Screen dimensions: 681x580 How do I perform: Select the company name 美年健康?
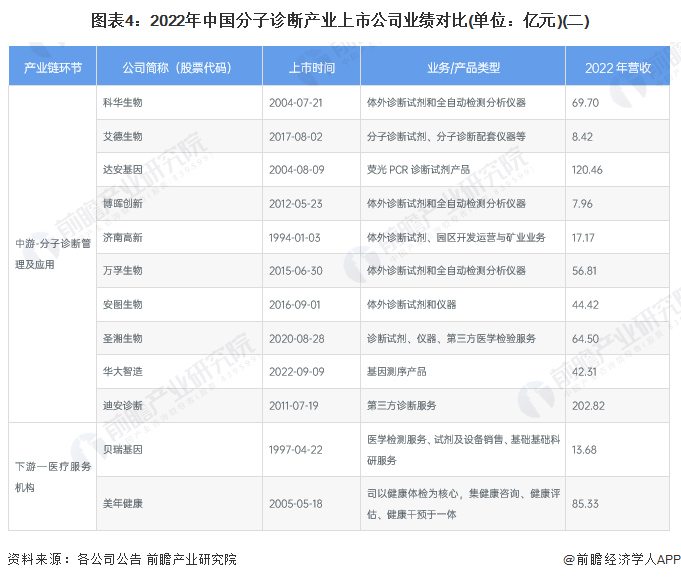[x=122, y=504]
